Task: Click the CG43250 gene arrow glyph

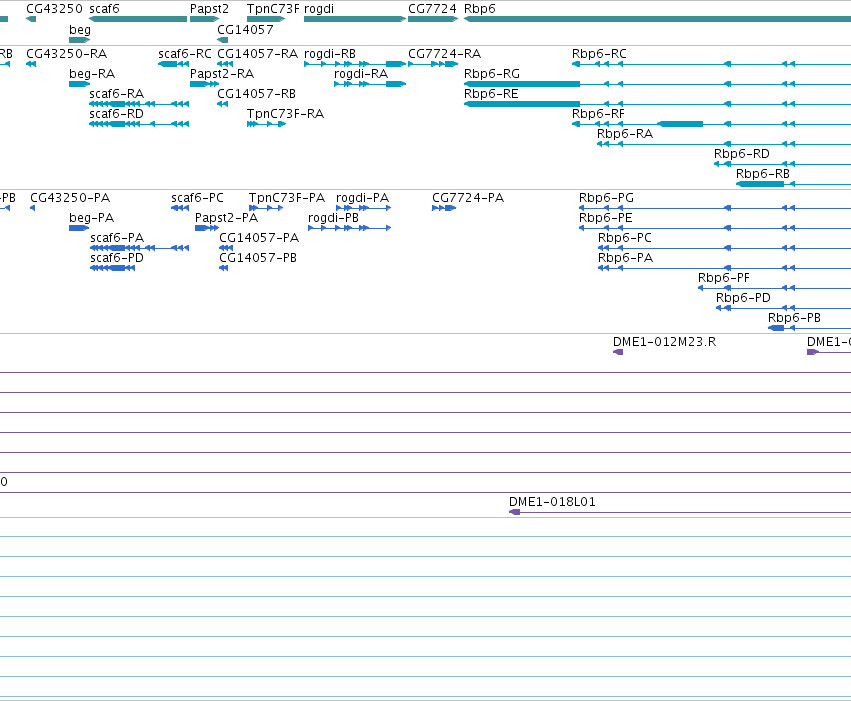Action: click(31, 19)
